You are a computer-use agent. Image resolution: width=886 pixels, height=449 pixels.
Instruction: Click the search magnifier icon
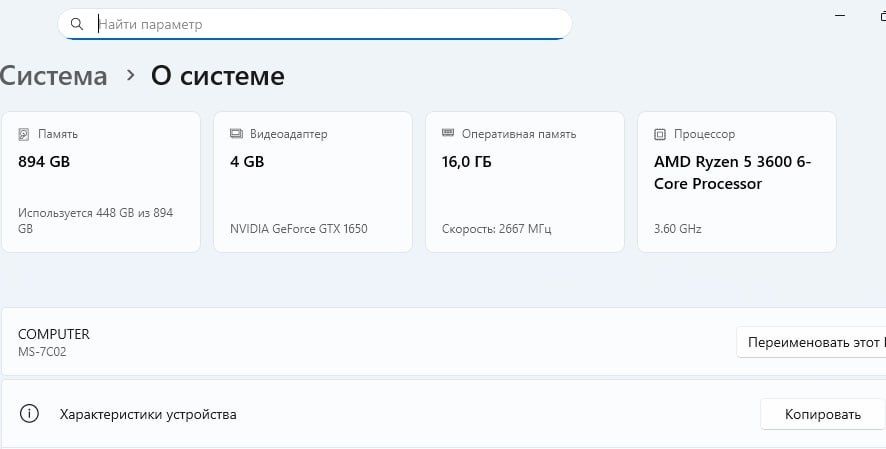pyautogui.click(x=77, y=24)
